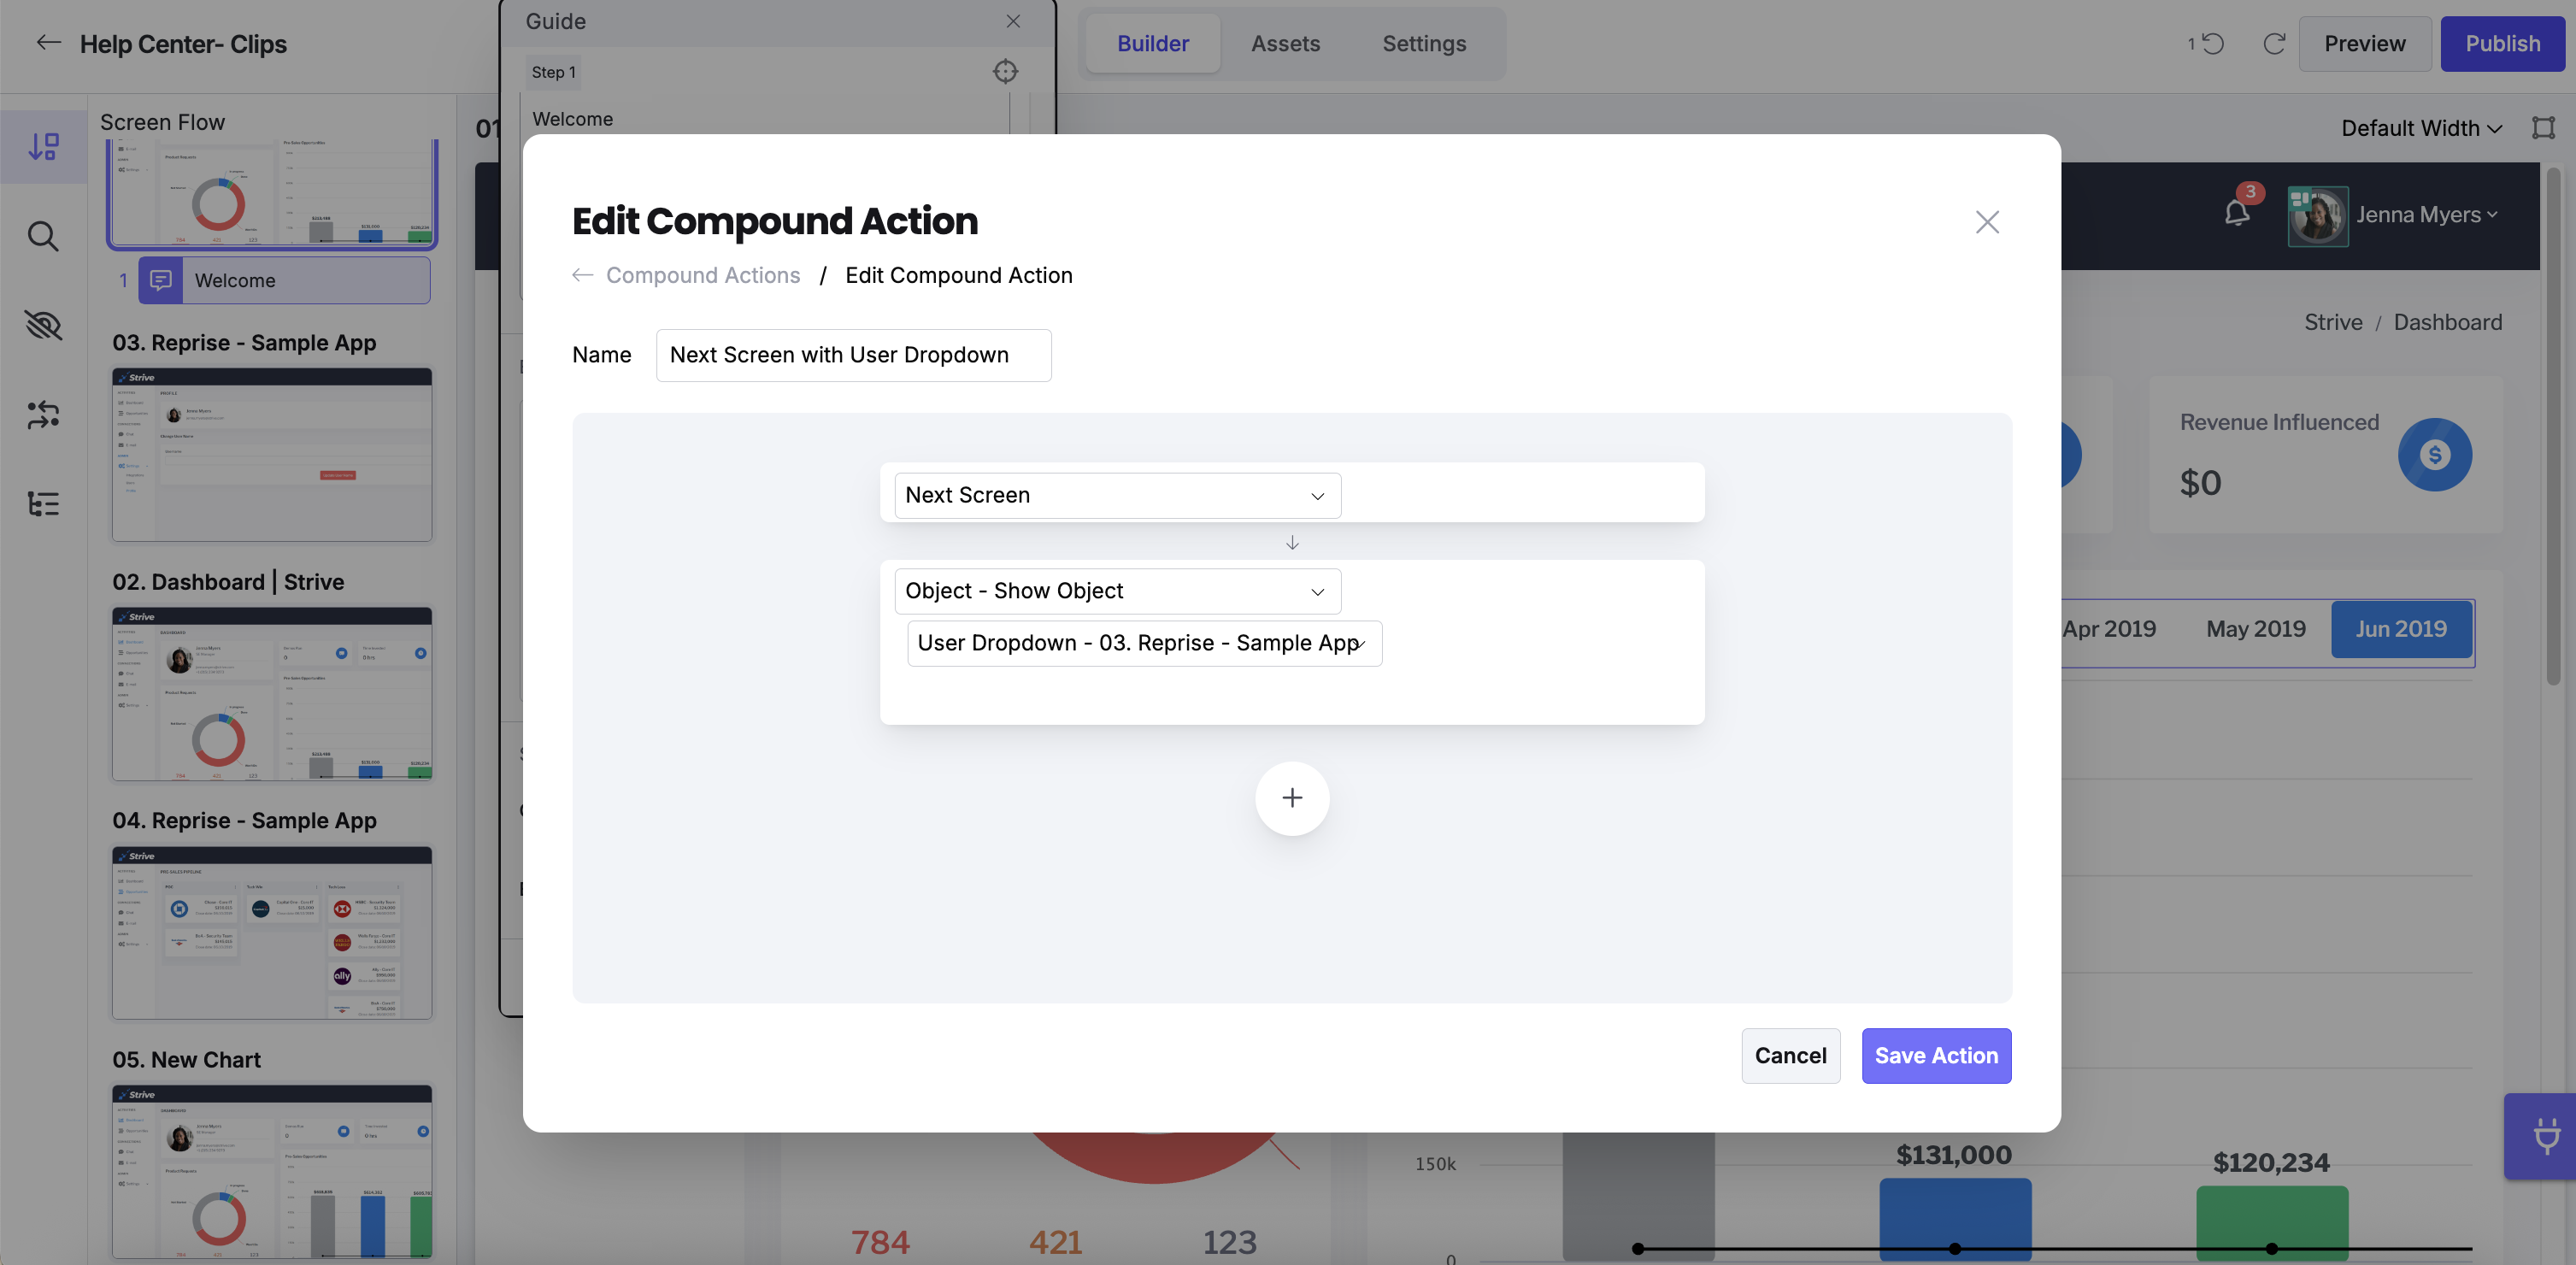The width and height of the screenshot is (2576, 1265).
Task: Switch to the Settings tab
Action: (1424, 43)
